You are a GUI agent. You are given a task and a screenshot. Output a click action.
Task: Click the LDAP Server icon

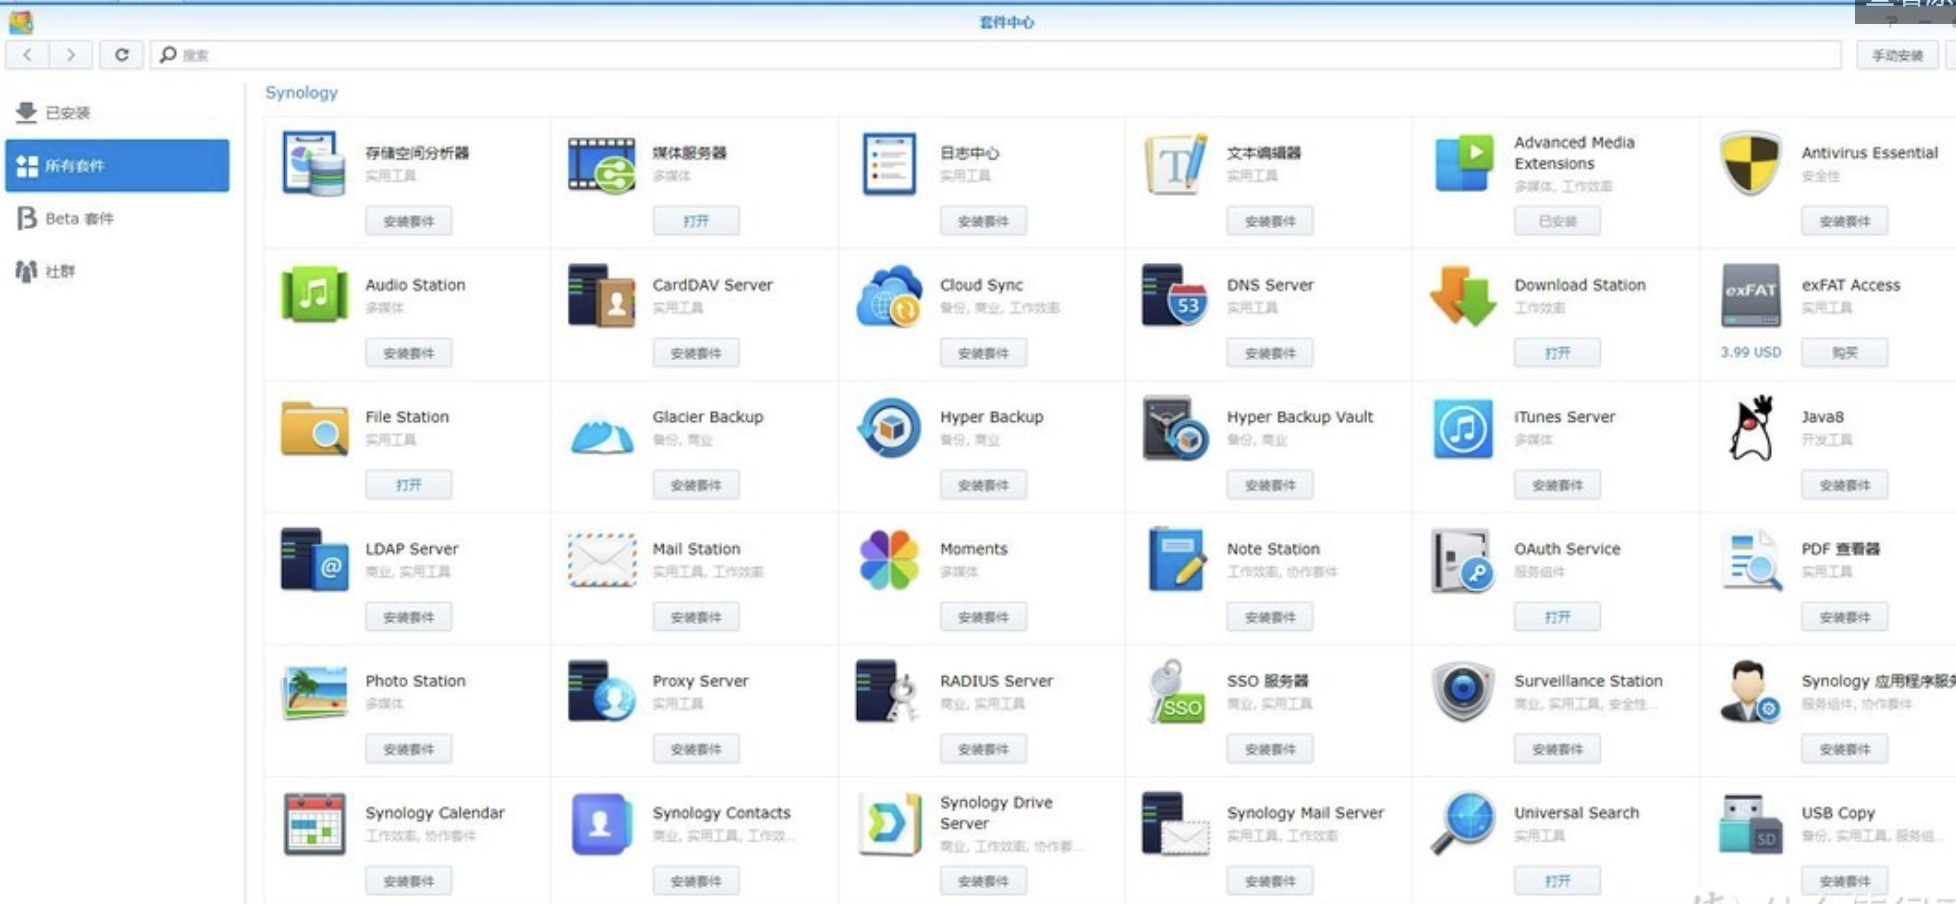pos(314,560)
